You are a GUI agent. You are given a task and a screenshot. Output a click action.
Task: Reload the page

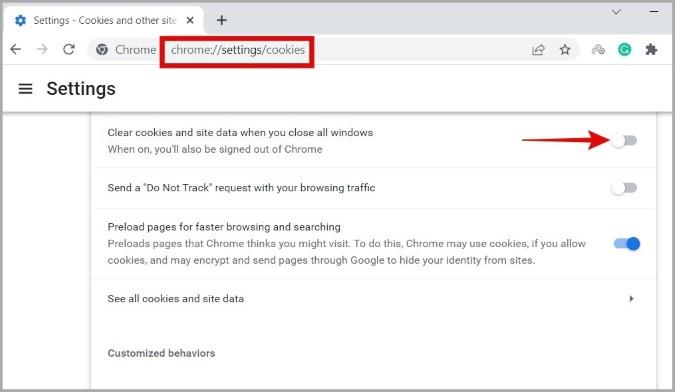[69, 49]
